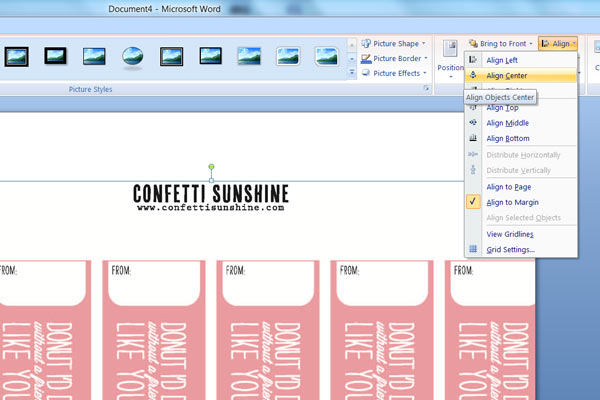This screenshot has height=400, width=600.
Task: Click the Align Middle icon
Action: click(x=473, y=122)
